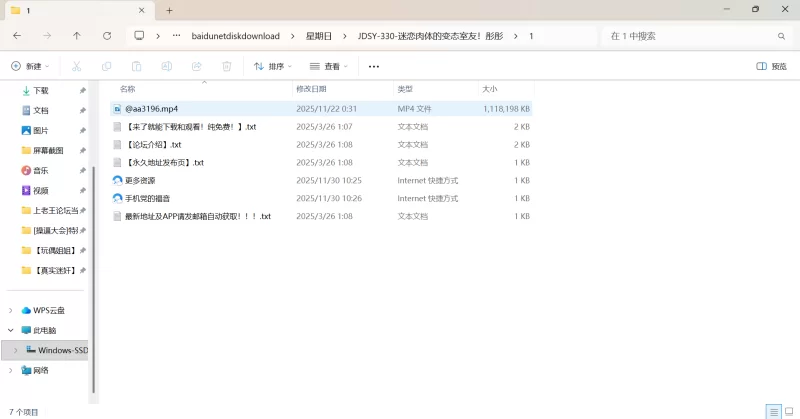Click the Paste icon in toolbar
This screenshot has width=800, height=419.
pos(136,66)
